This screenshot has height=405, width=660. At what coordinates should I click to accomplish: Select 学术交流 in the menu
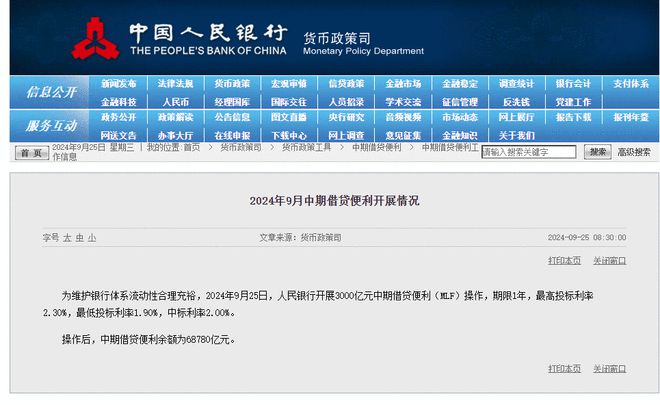click(403, 102)
